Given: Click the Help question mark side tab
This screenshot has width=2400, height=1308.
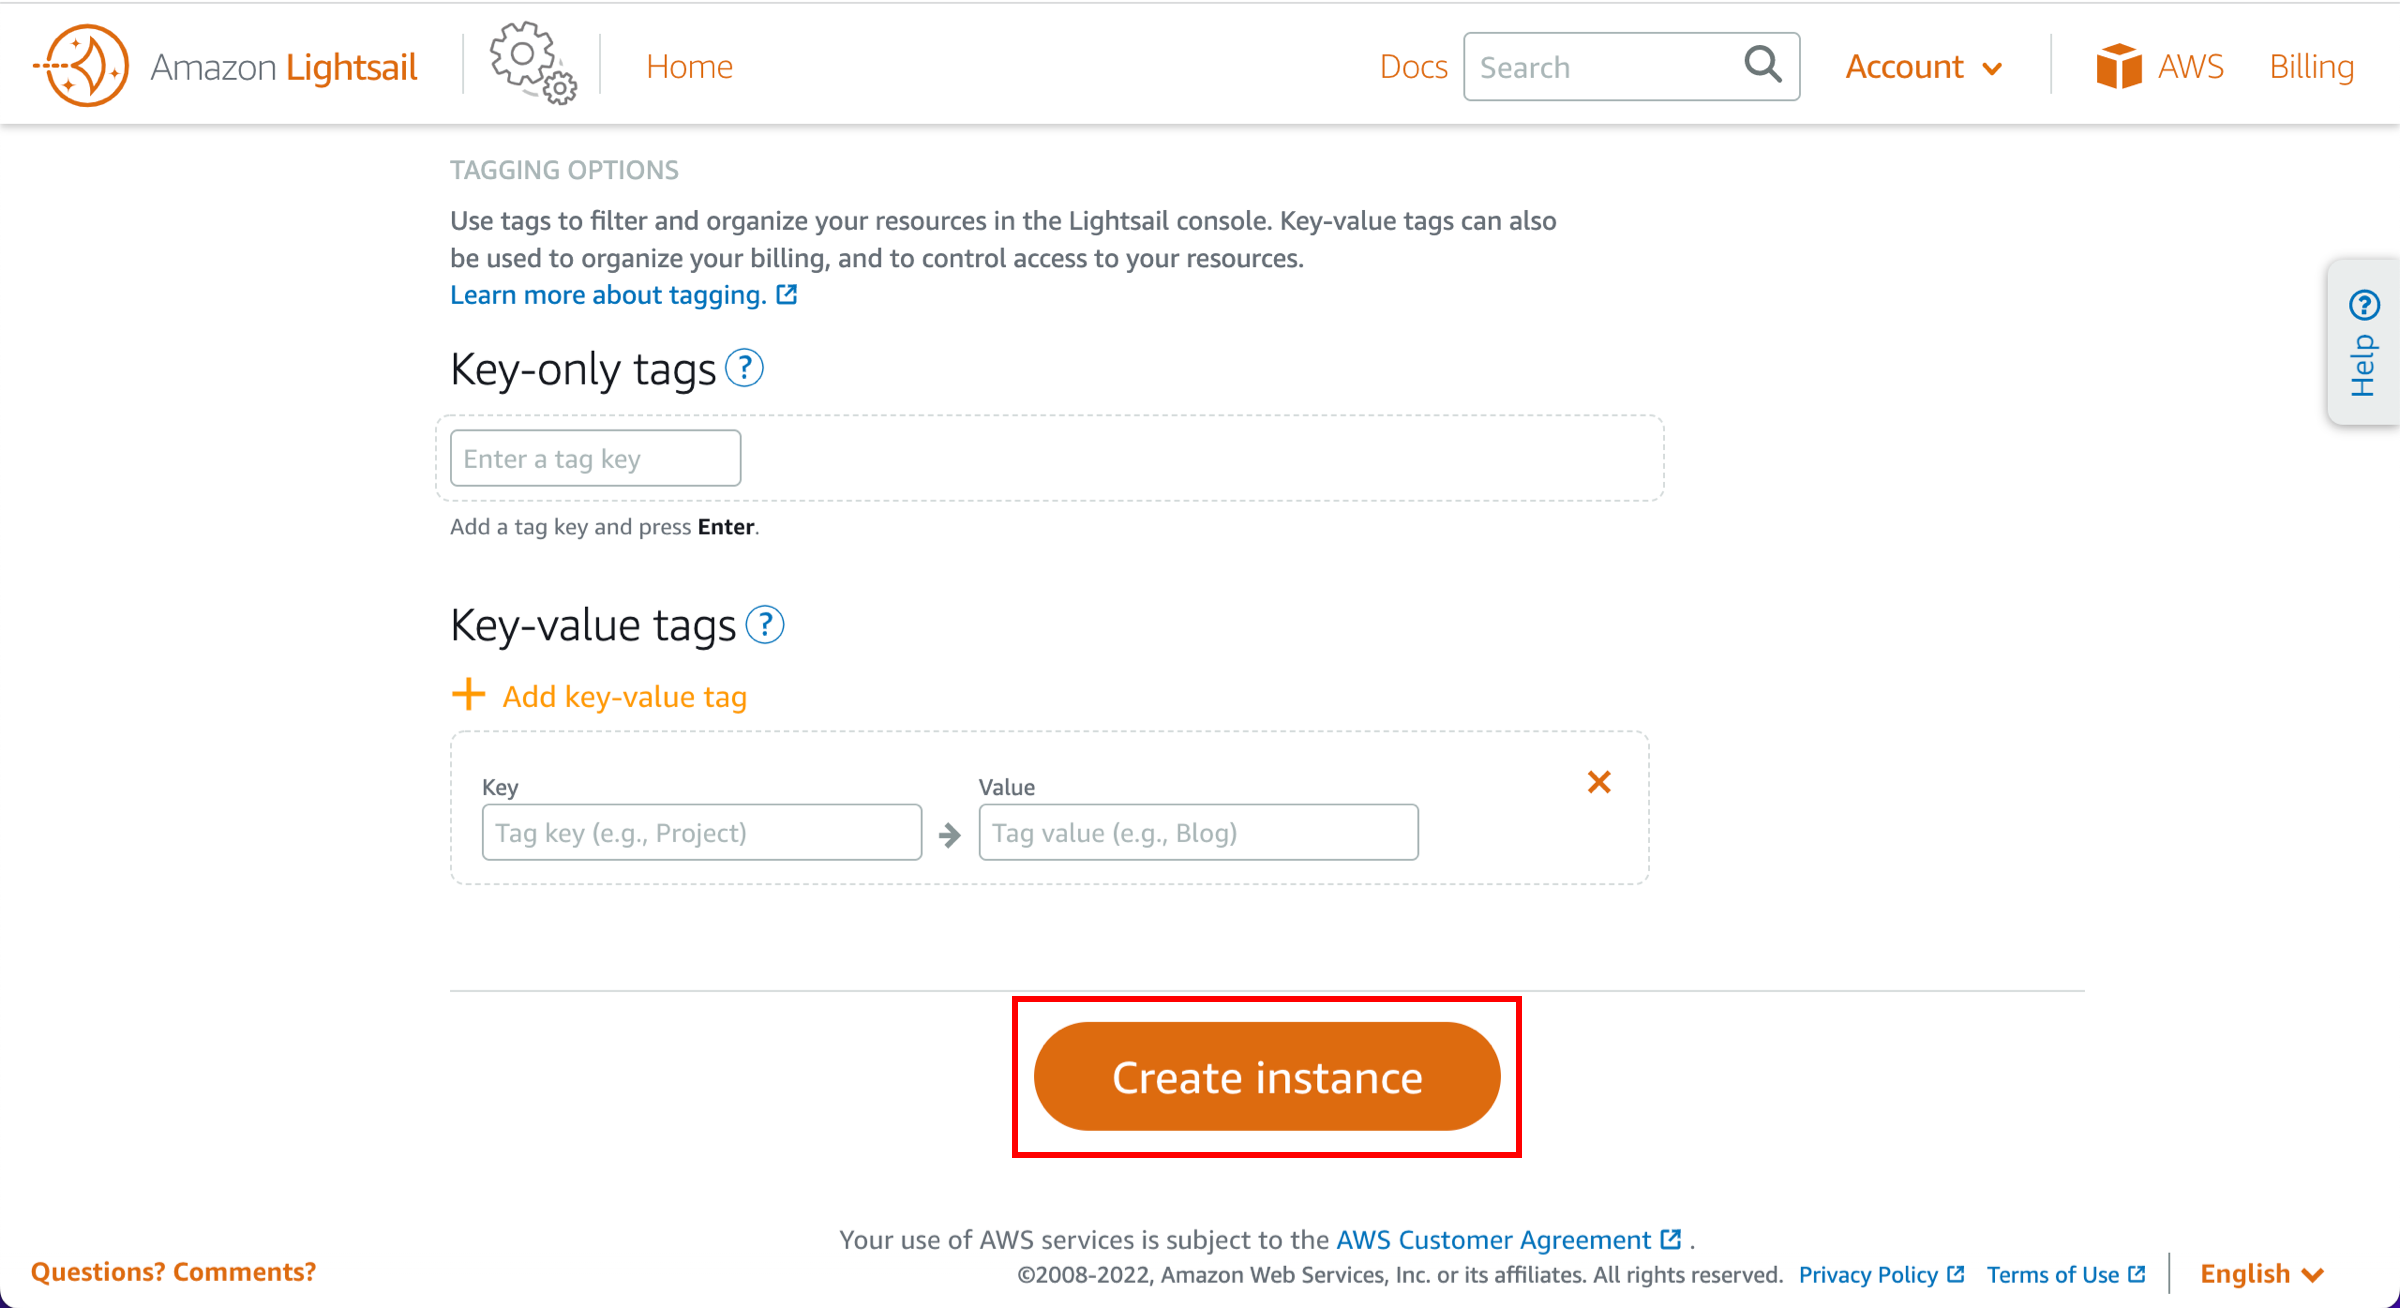Looking at the screenshot, I should click(x=2364, y=342).
